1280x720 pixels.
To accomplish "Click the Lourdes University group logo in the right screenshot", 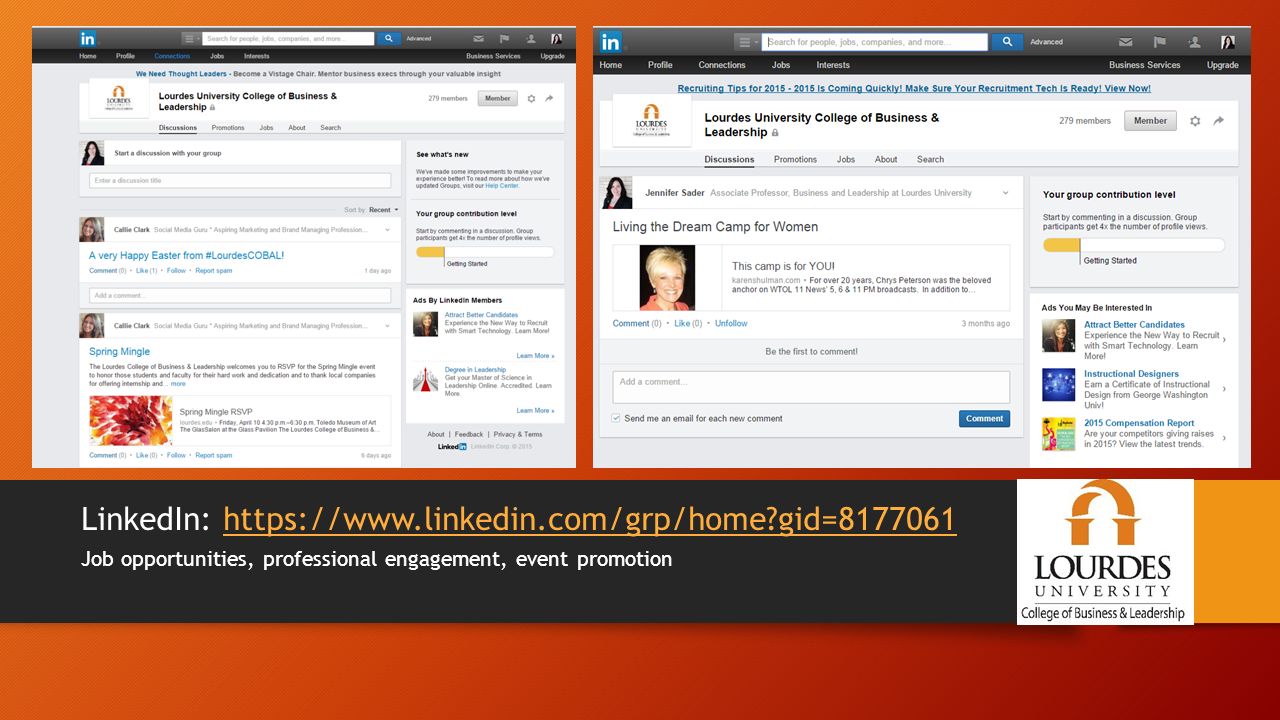I will [650, 121].
